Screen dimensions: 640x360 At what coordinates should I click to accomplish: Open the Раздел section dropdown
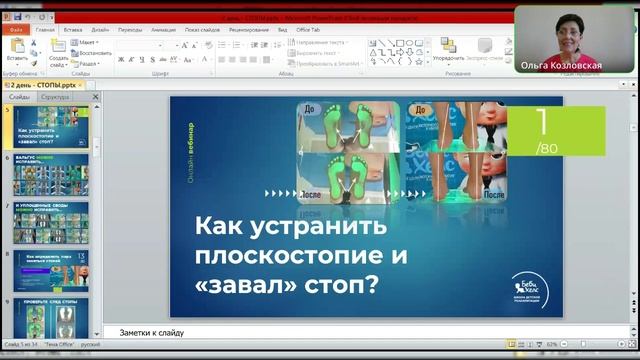click(x=85, y=64)
